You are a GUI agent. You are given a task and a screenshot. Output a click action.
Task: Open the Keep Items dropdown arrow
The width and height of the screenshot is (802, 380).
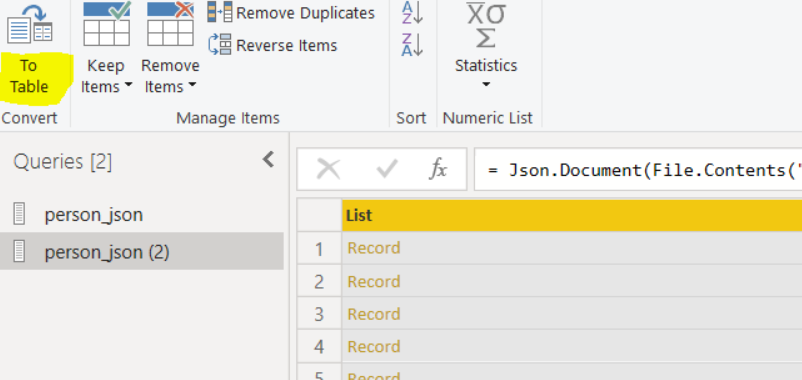128,85
